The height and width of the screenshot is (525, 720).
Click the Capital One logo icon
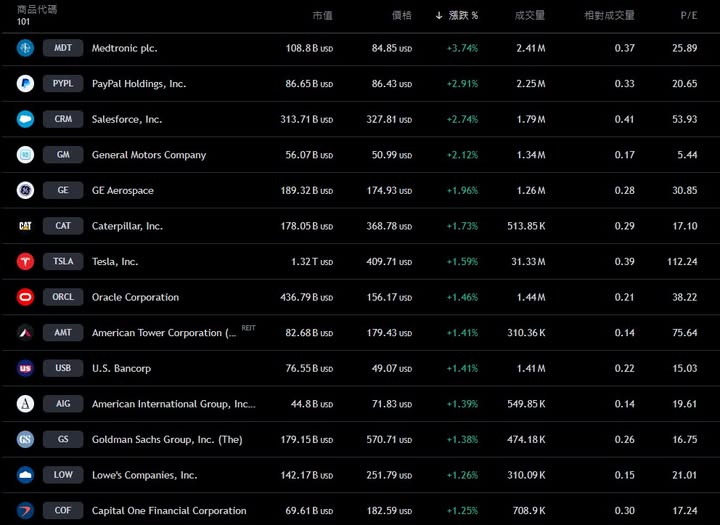coord(25,510)
